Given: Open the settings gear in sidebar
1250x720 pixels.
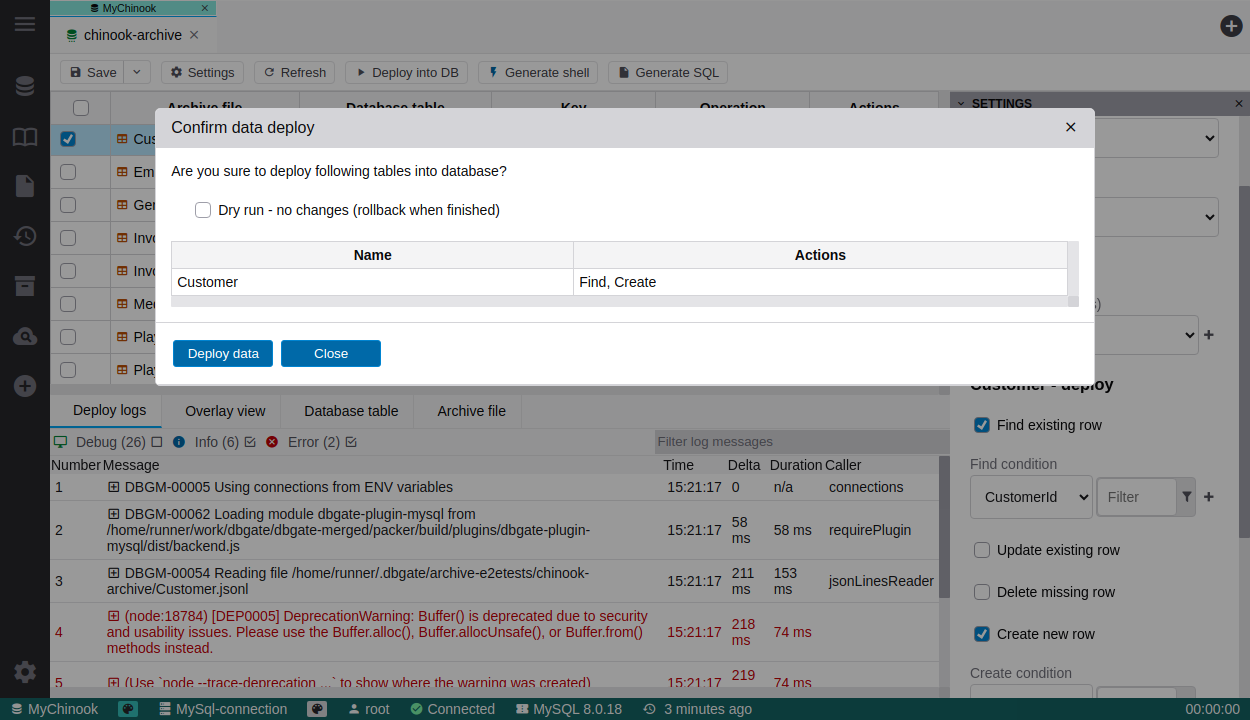Looking at the screenshot, I should click(x=25, y=672).
